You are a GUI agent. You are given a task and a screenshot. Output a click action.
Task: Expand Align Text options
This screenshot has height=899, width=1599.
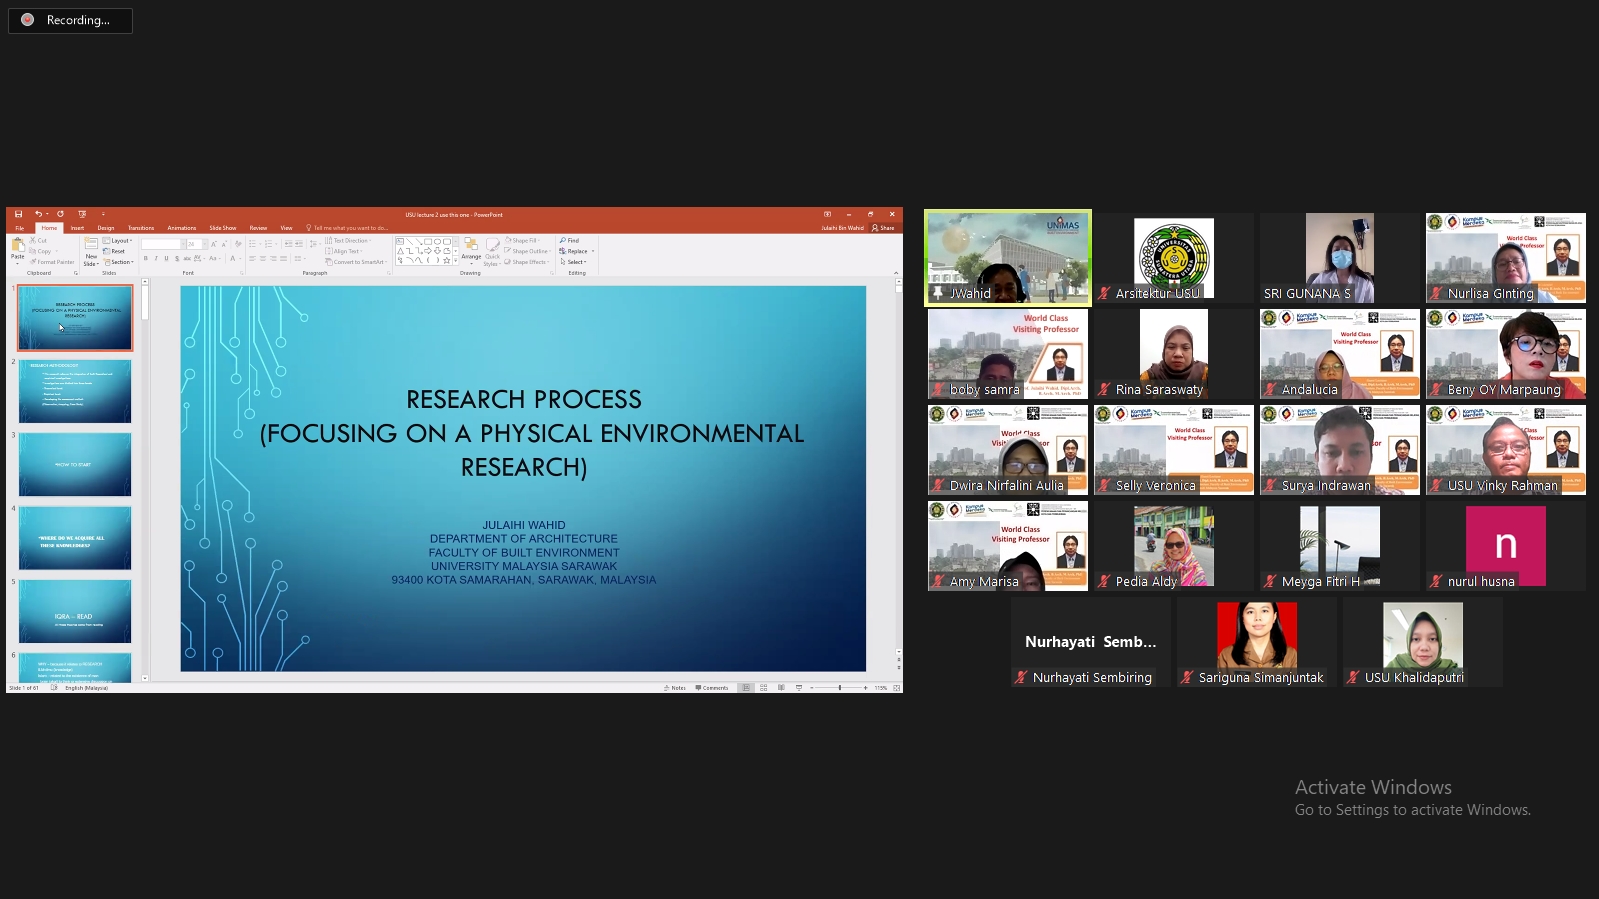(x=345, y=251)
